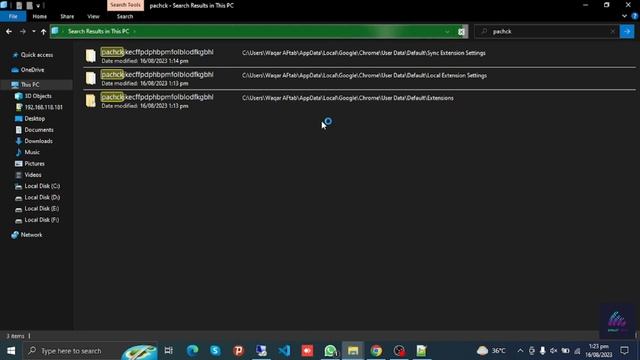Select OneDrive in navigation pane
This screenshot has width=640, height=360.
click(32, 70)
